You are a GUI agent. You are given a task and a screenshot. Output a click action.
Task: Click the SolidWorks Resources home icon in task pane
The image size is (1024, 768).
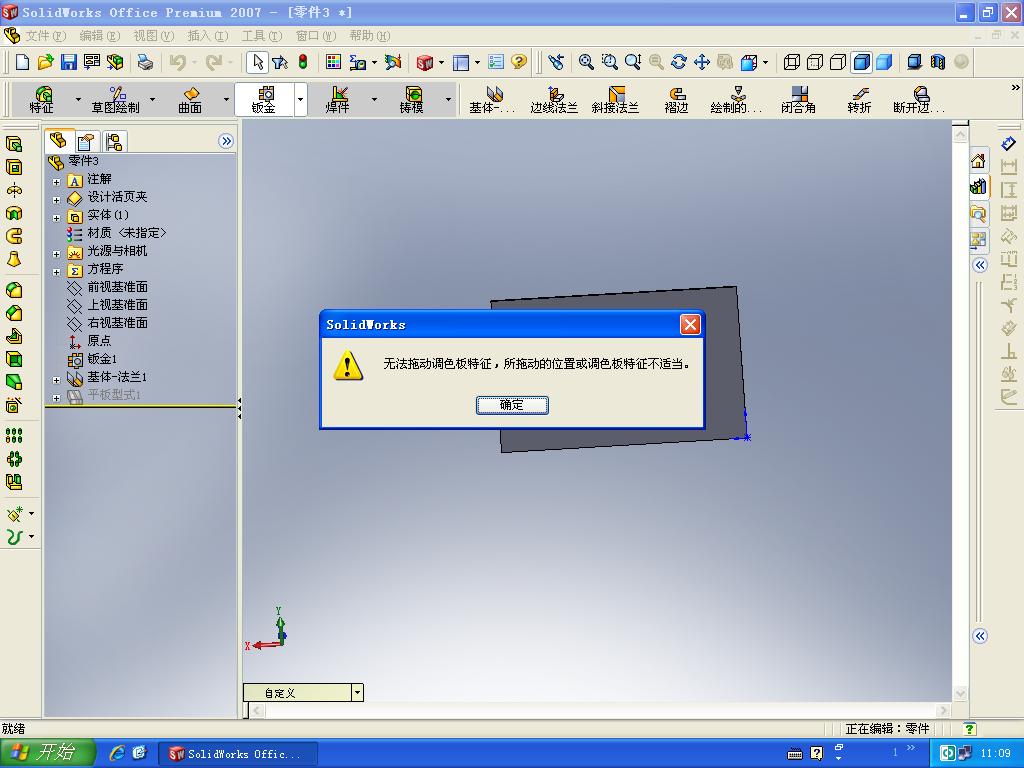coord(978,161)
